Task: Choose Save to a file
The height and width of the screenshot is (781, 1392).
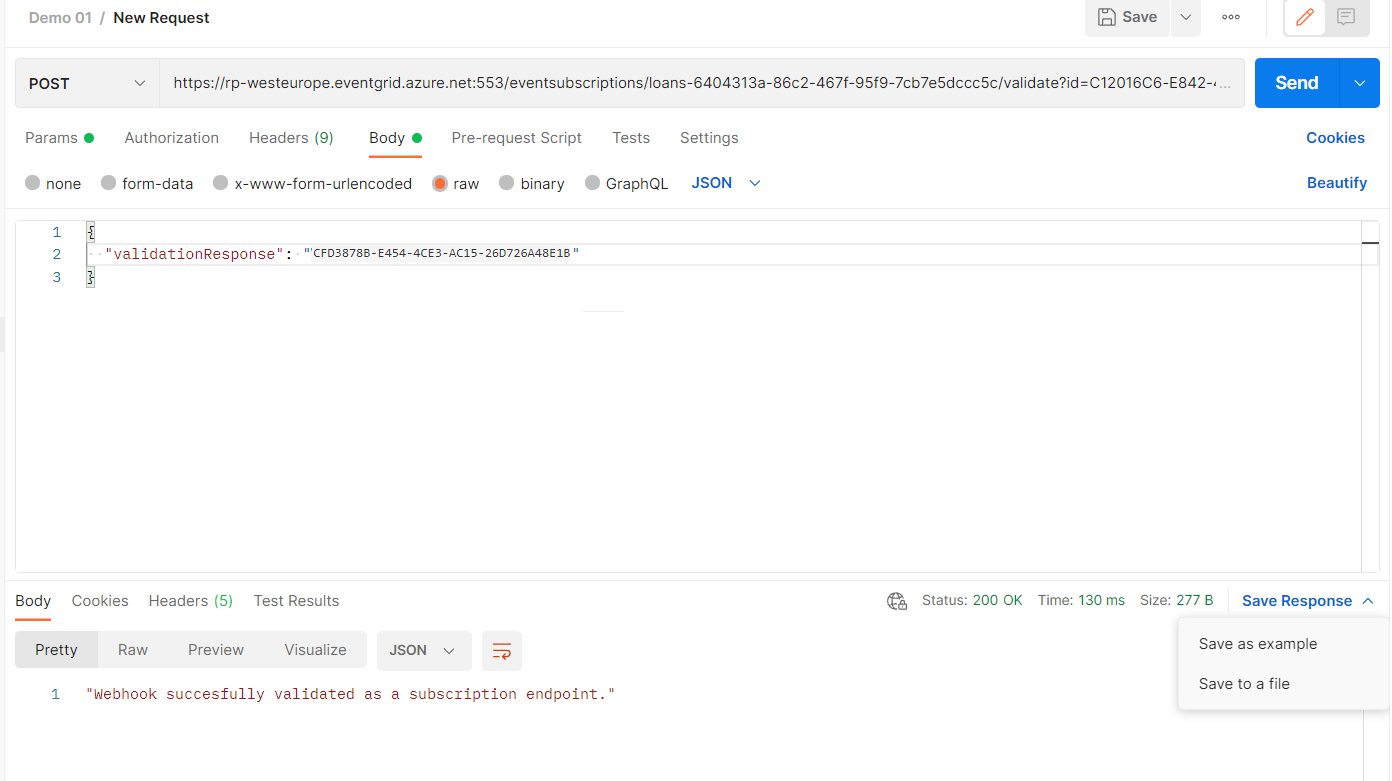Action: tap(1244, 684)
